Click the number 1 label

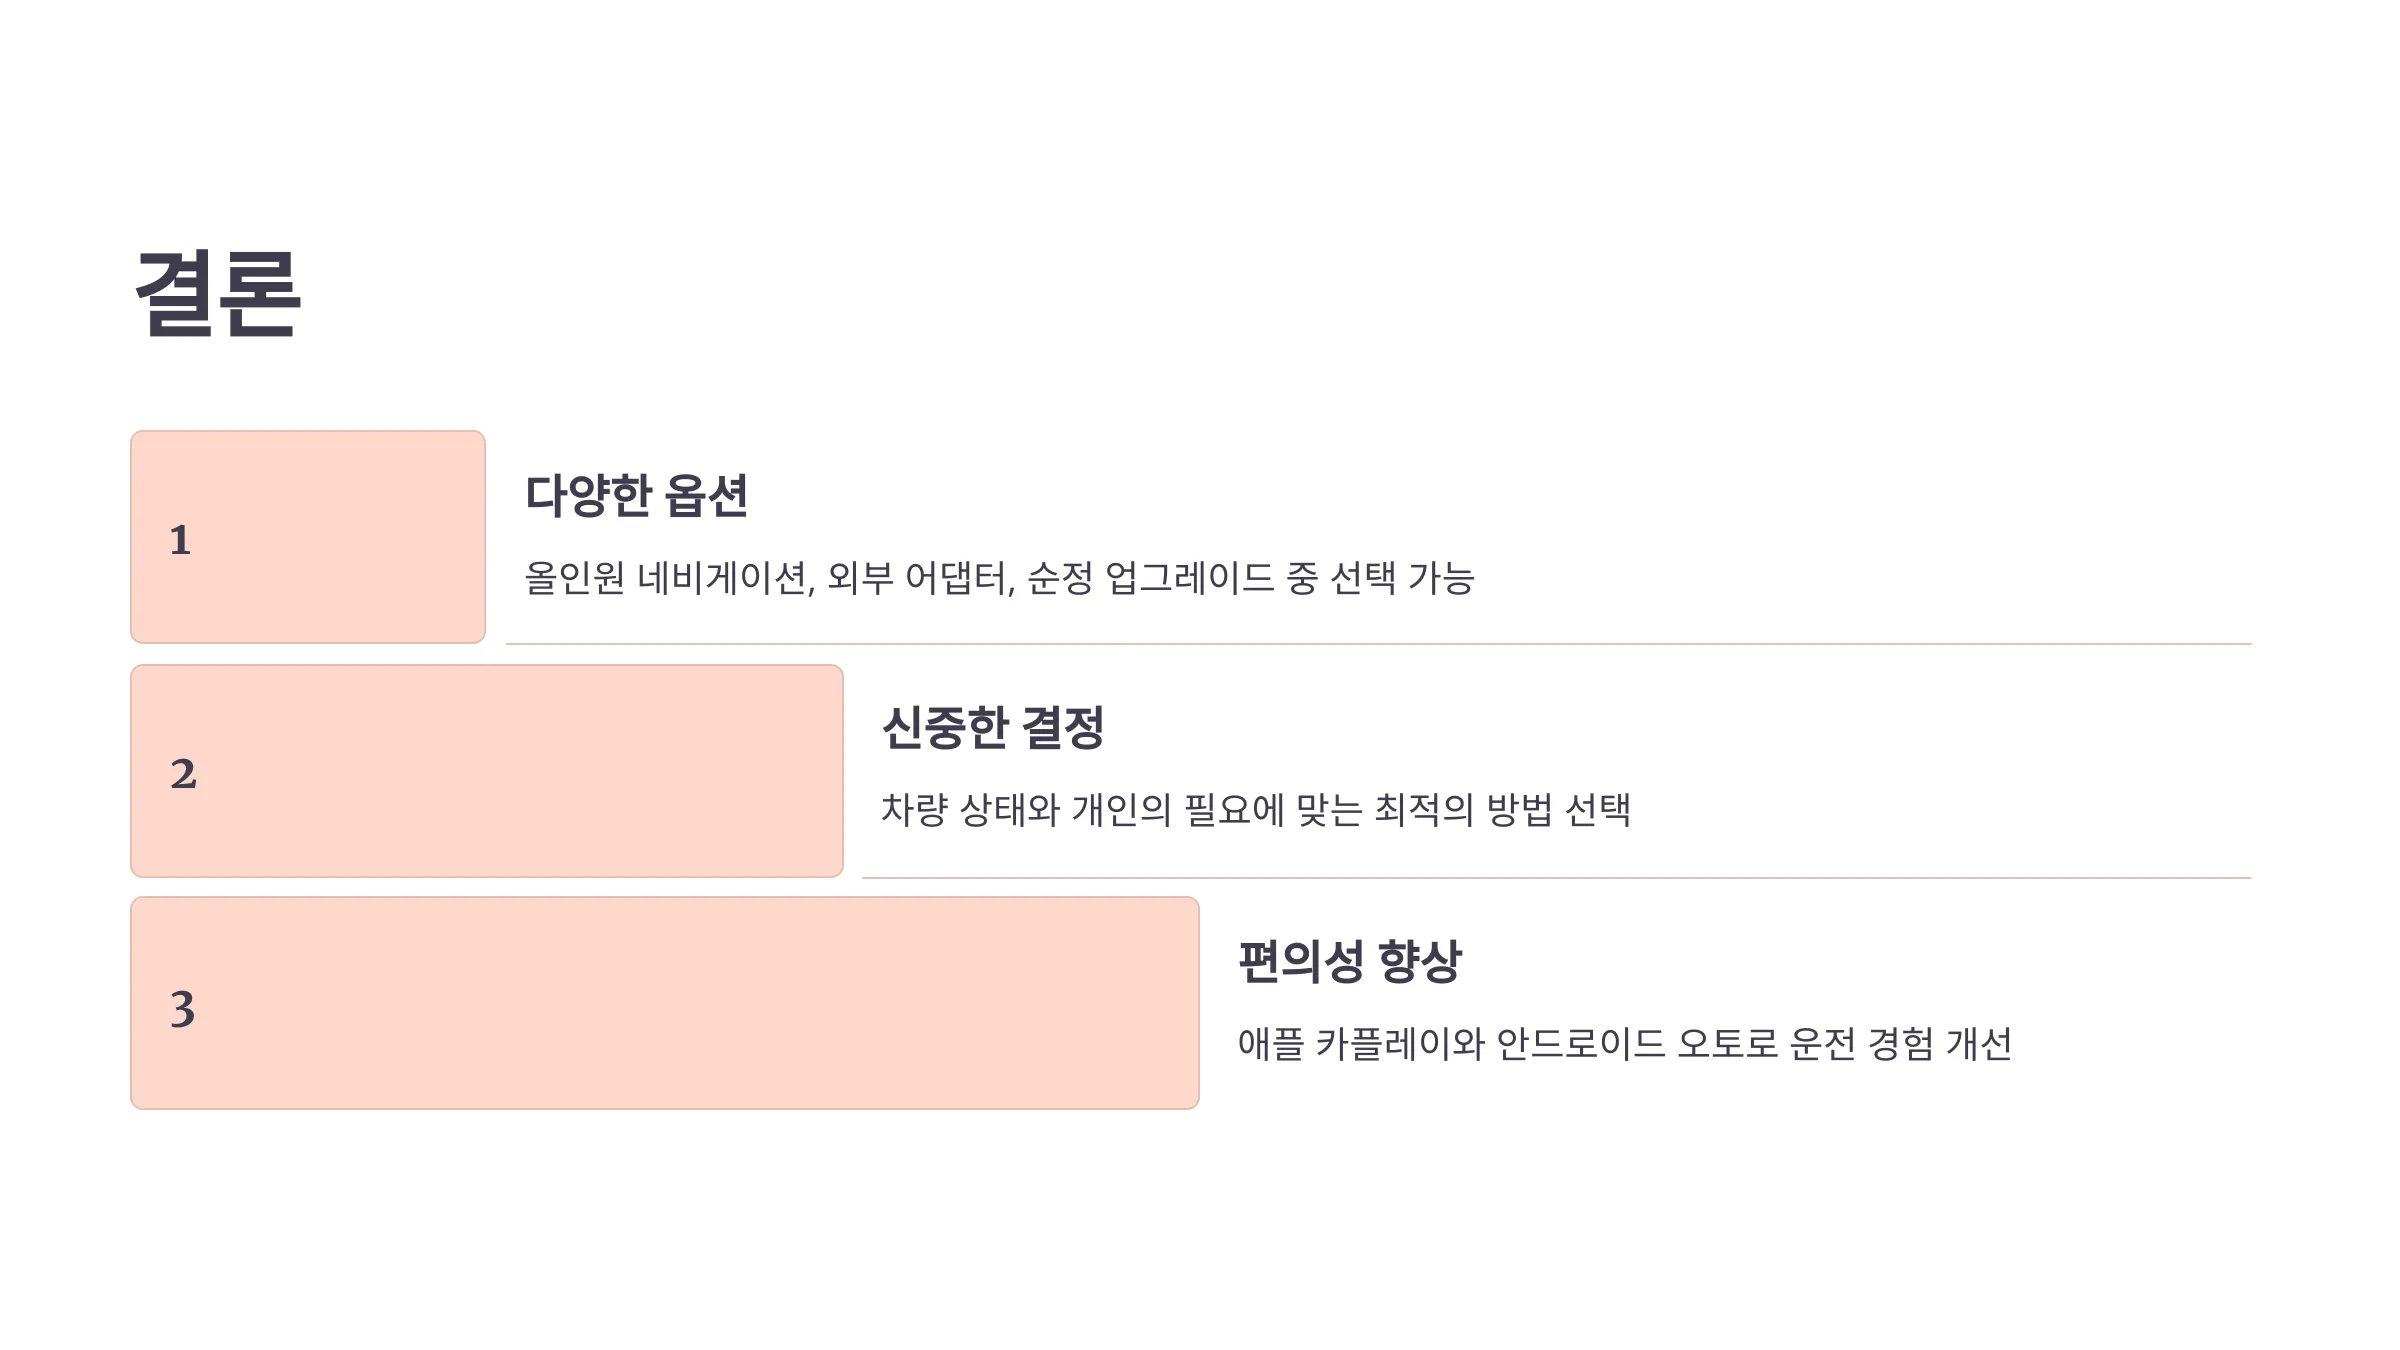[x=180, y=540]
